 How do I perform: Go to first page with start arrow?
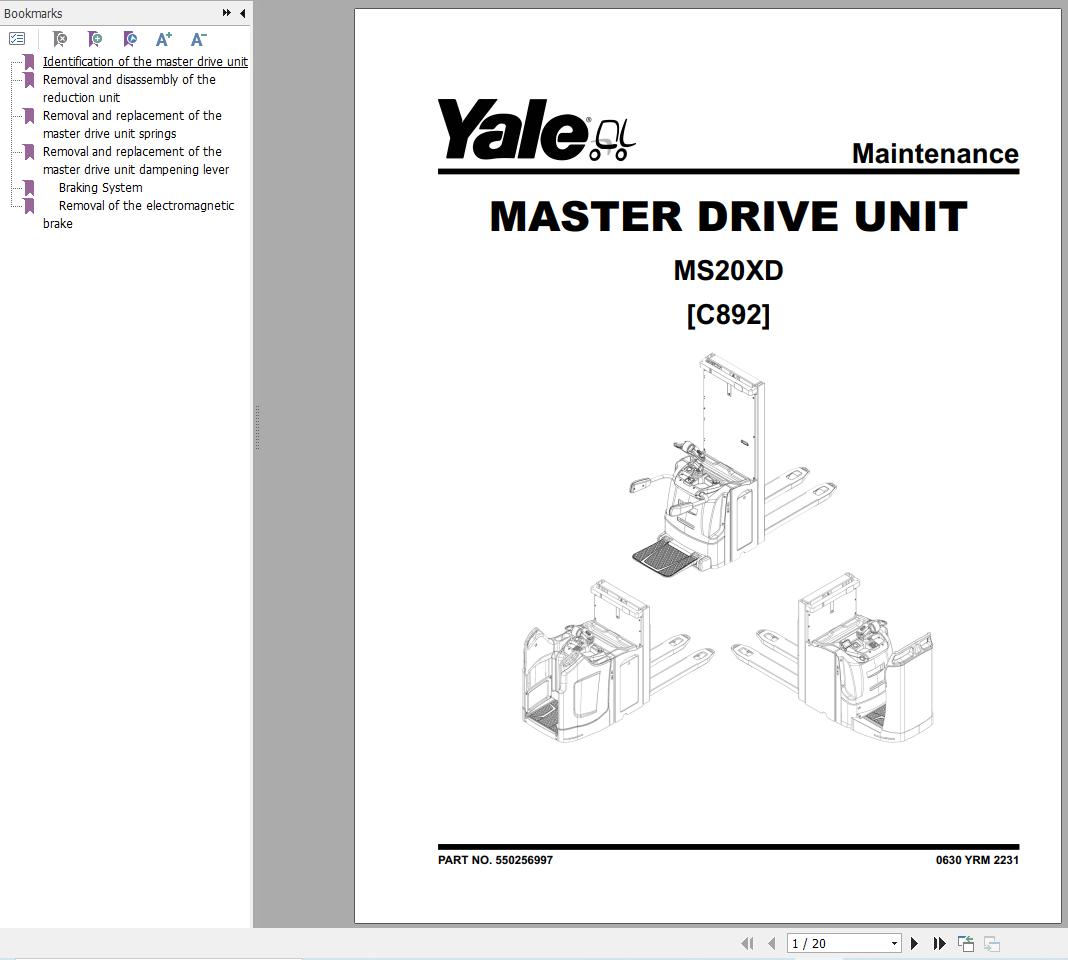pos(748,943)
